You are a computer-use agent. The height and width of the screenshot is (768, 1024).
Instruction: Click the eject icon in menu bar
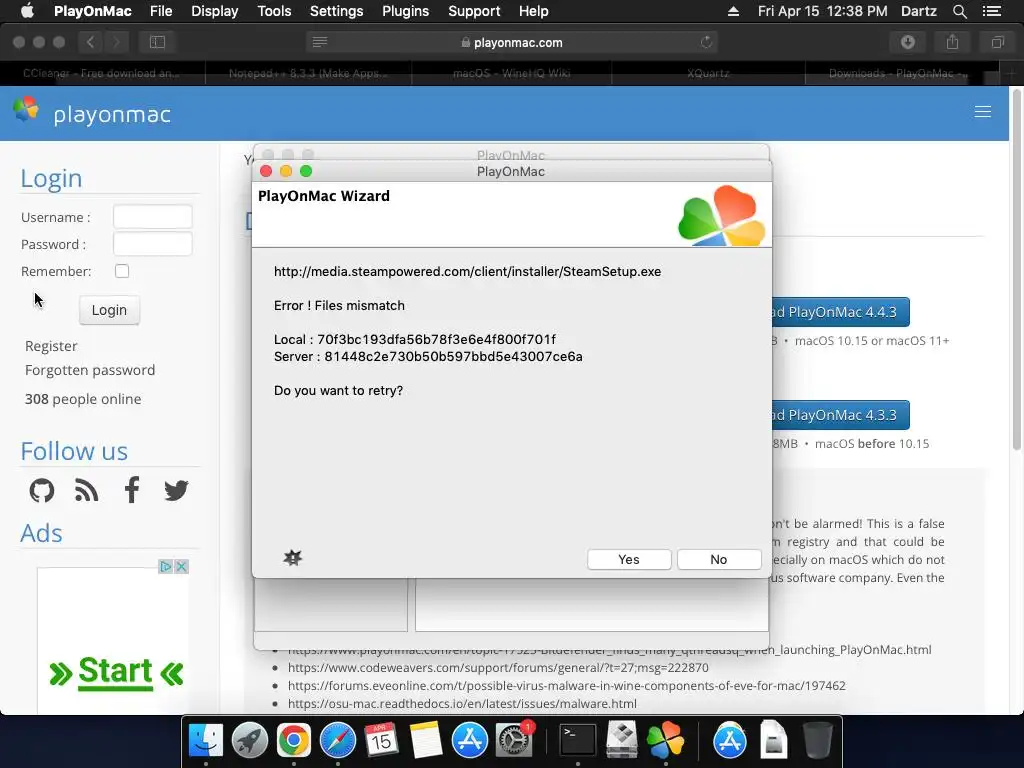733,11
